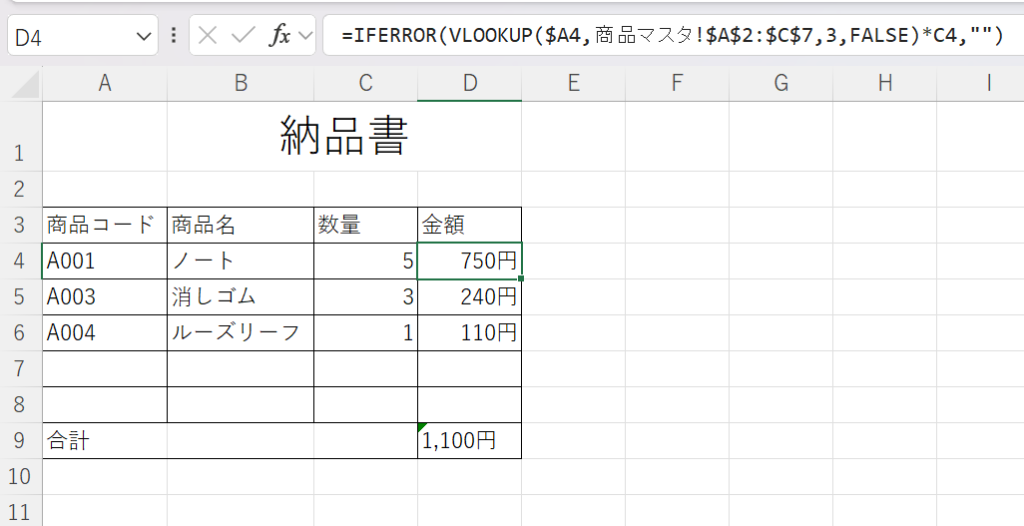
Task: Click the Select All corner triangle
Action: tap(25, 85)
